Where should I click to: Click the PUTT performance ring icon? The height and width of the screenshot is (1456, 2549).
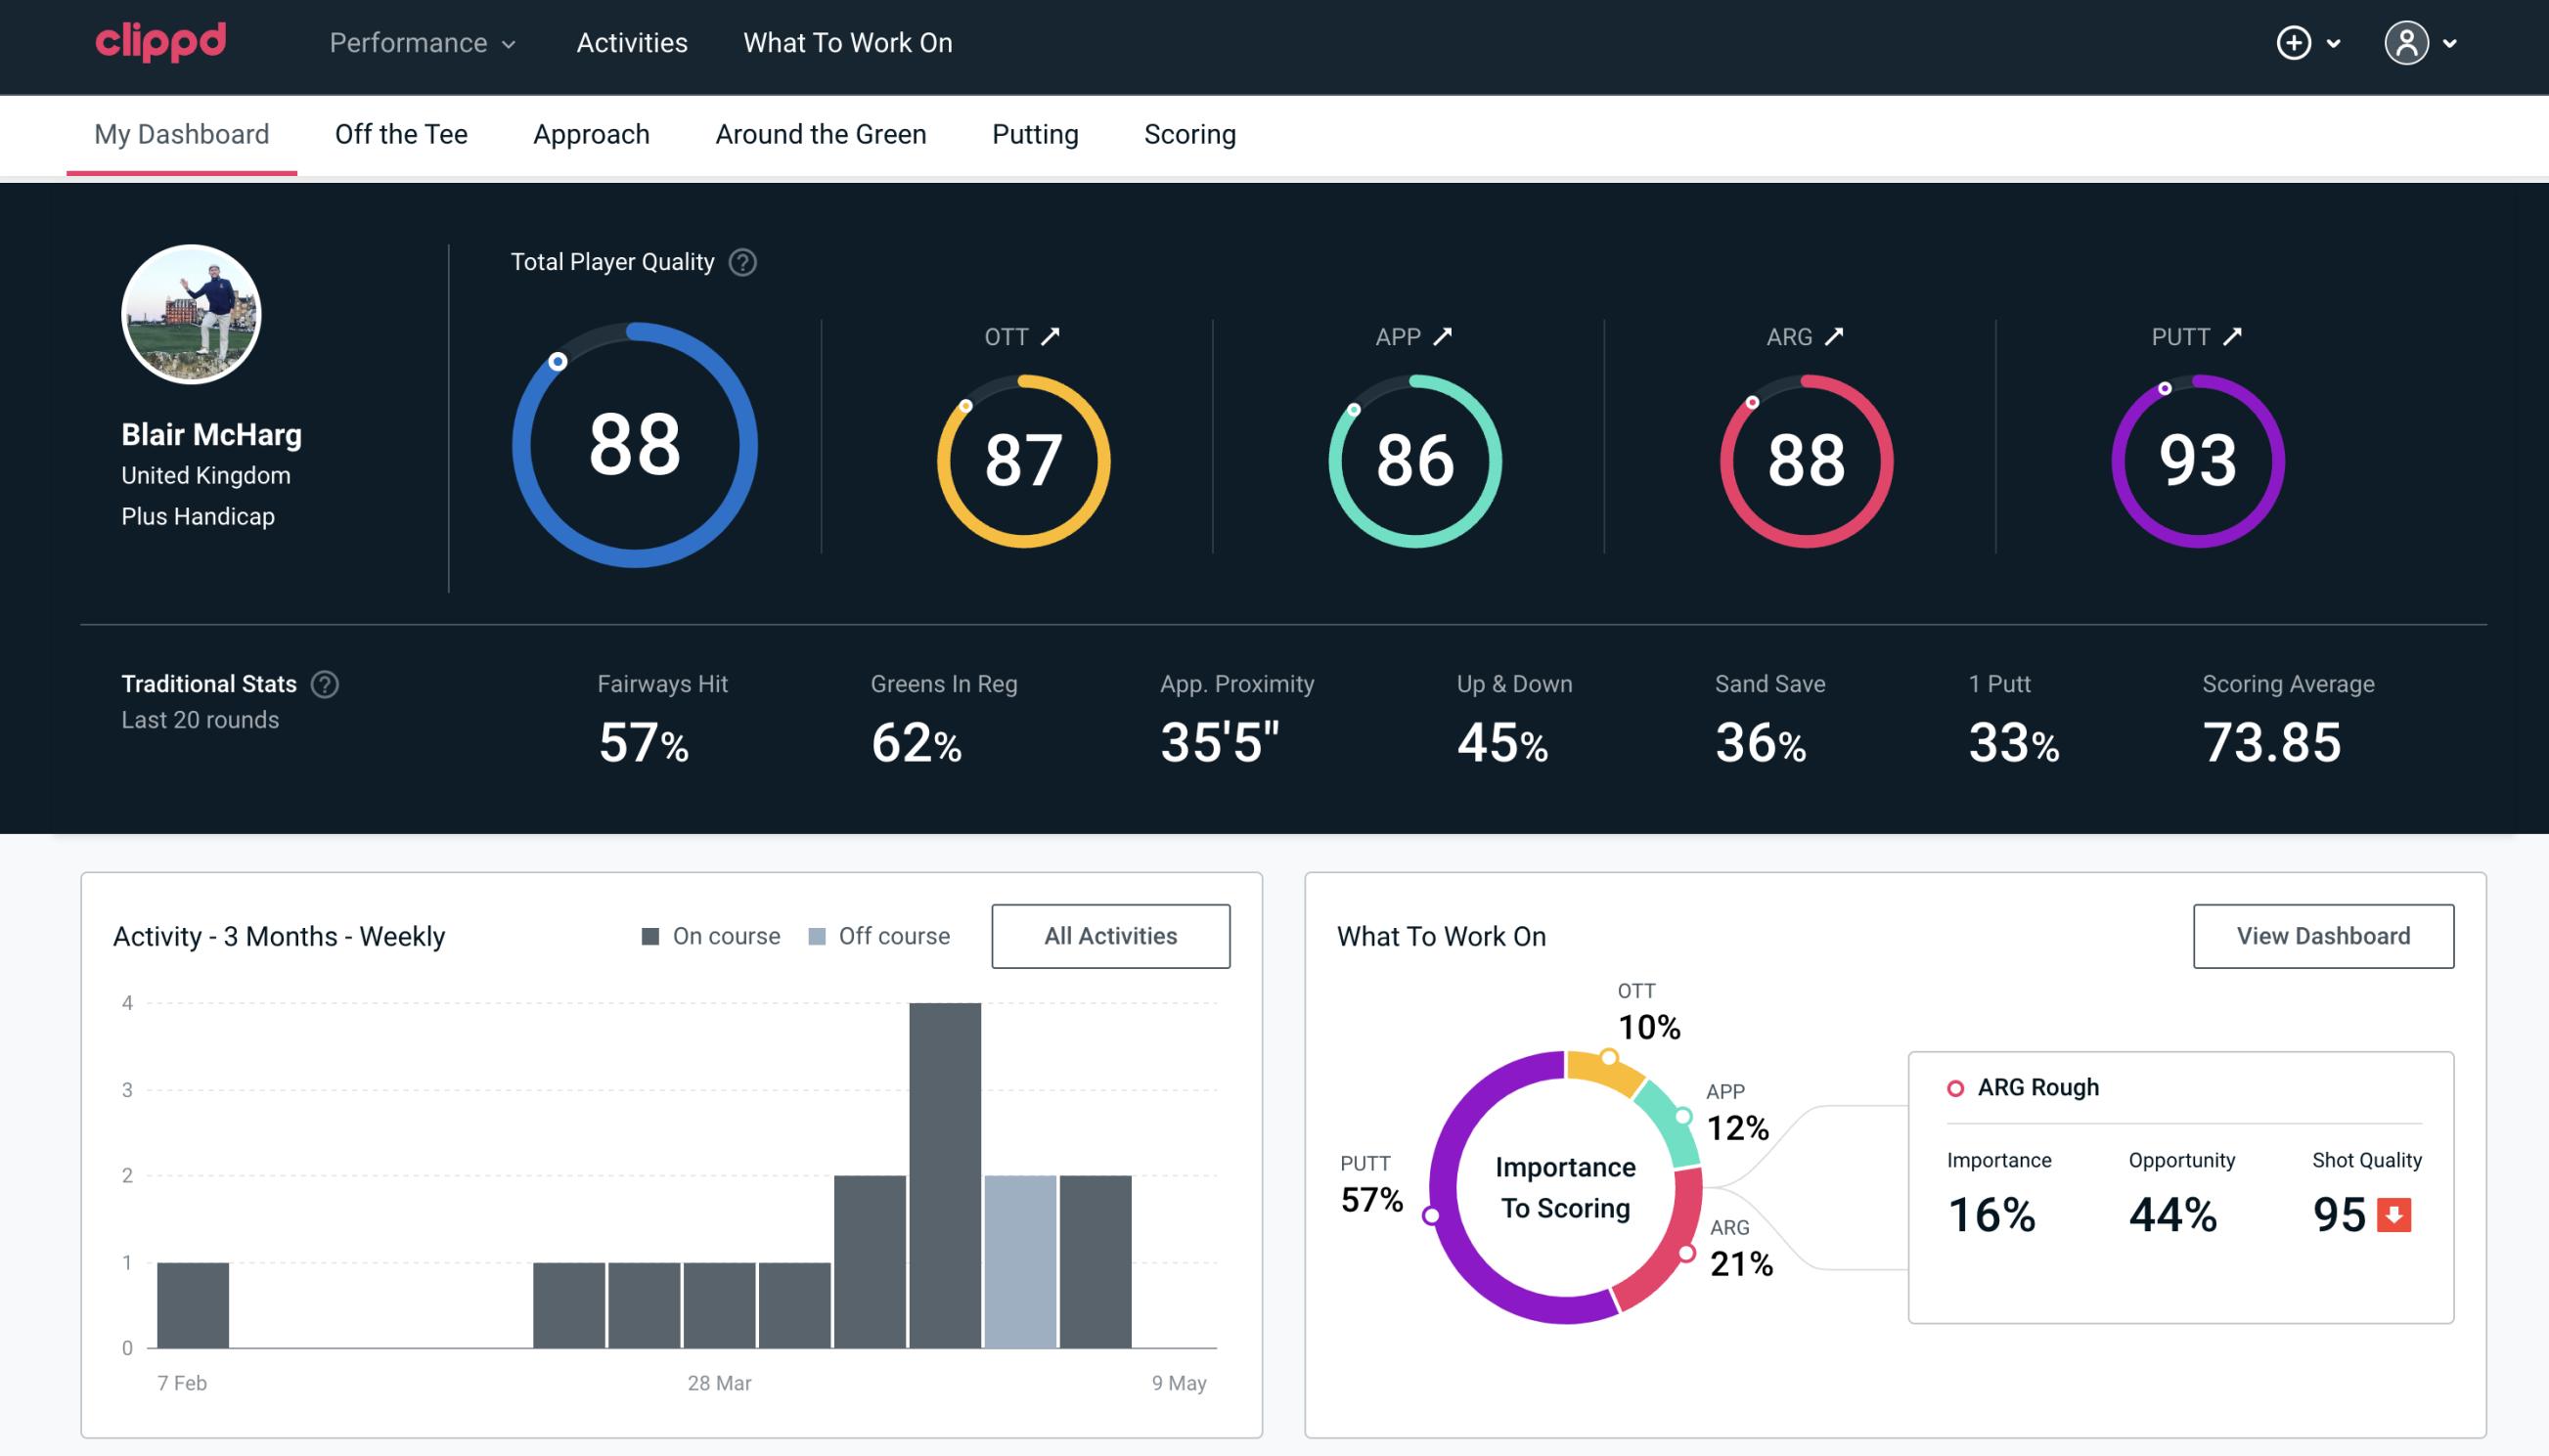2195,457
